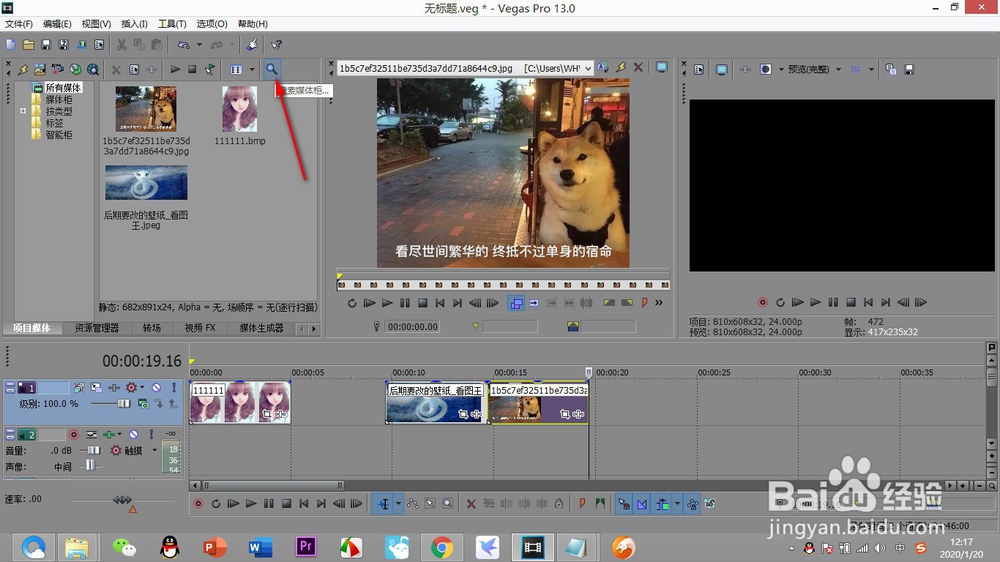Switch to the 资源管理器 tab
Image resolution: width=1000 pixels, height=562 pixels.
[96, 328]
